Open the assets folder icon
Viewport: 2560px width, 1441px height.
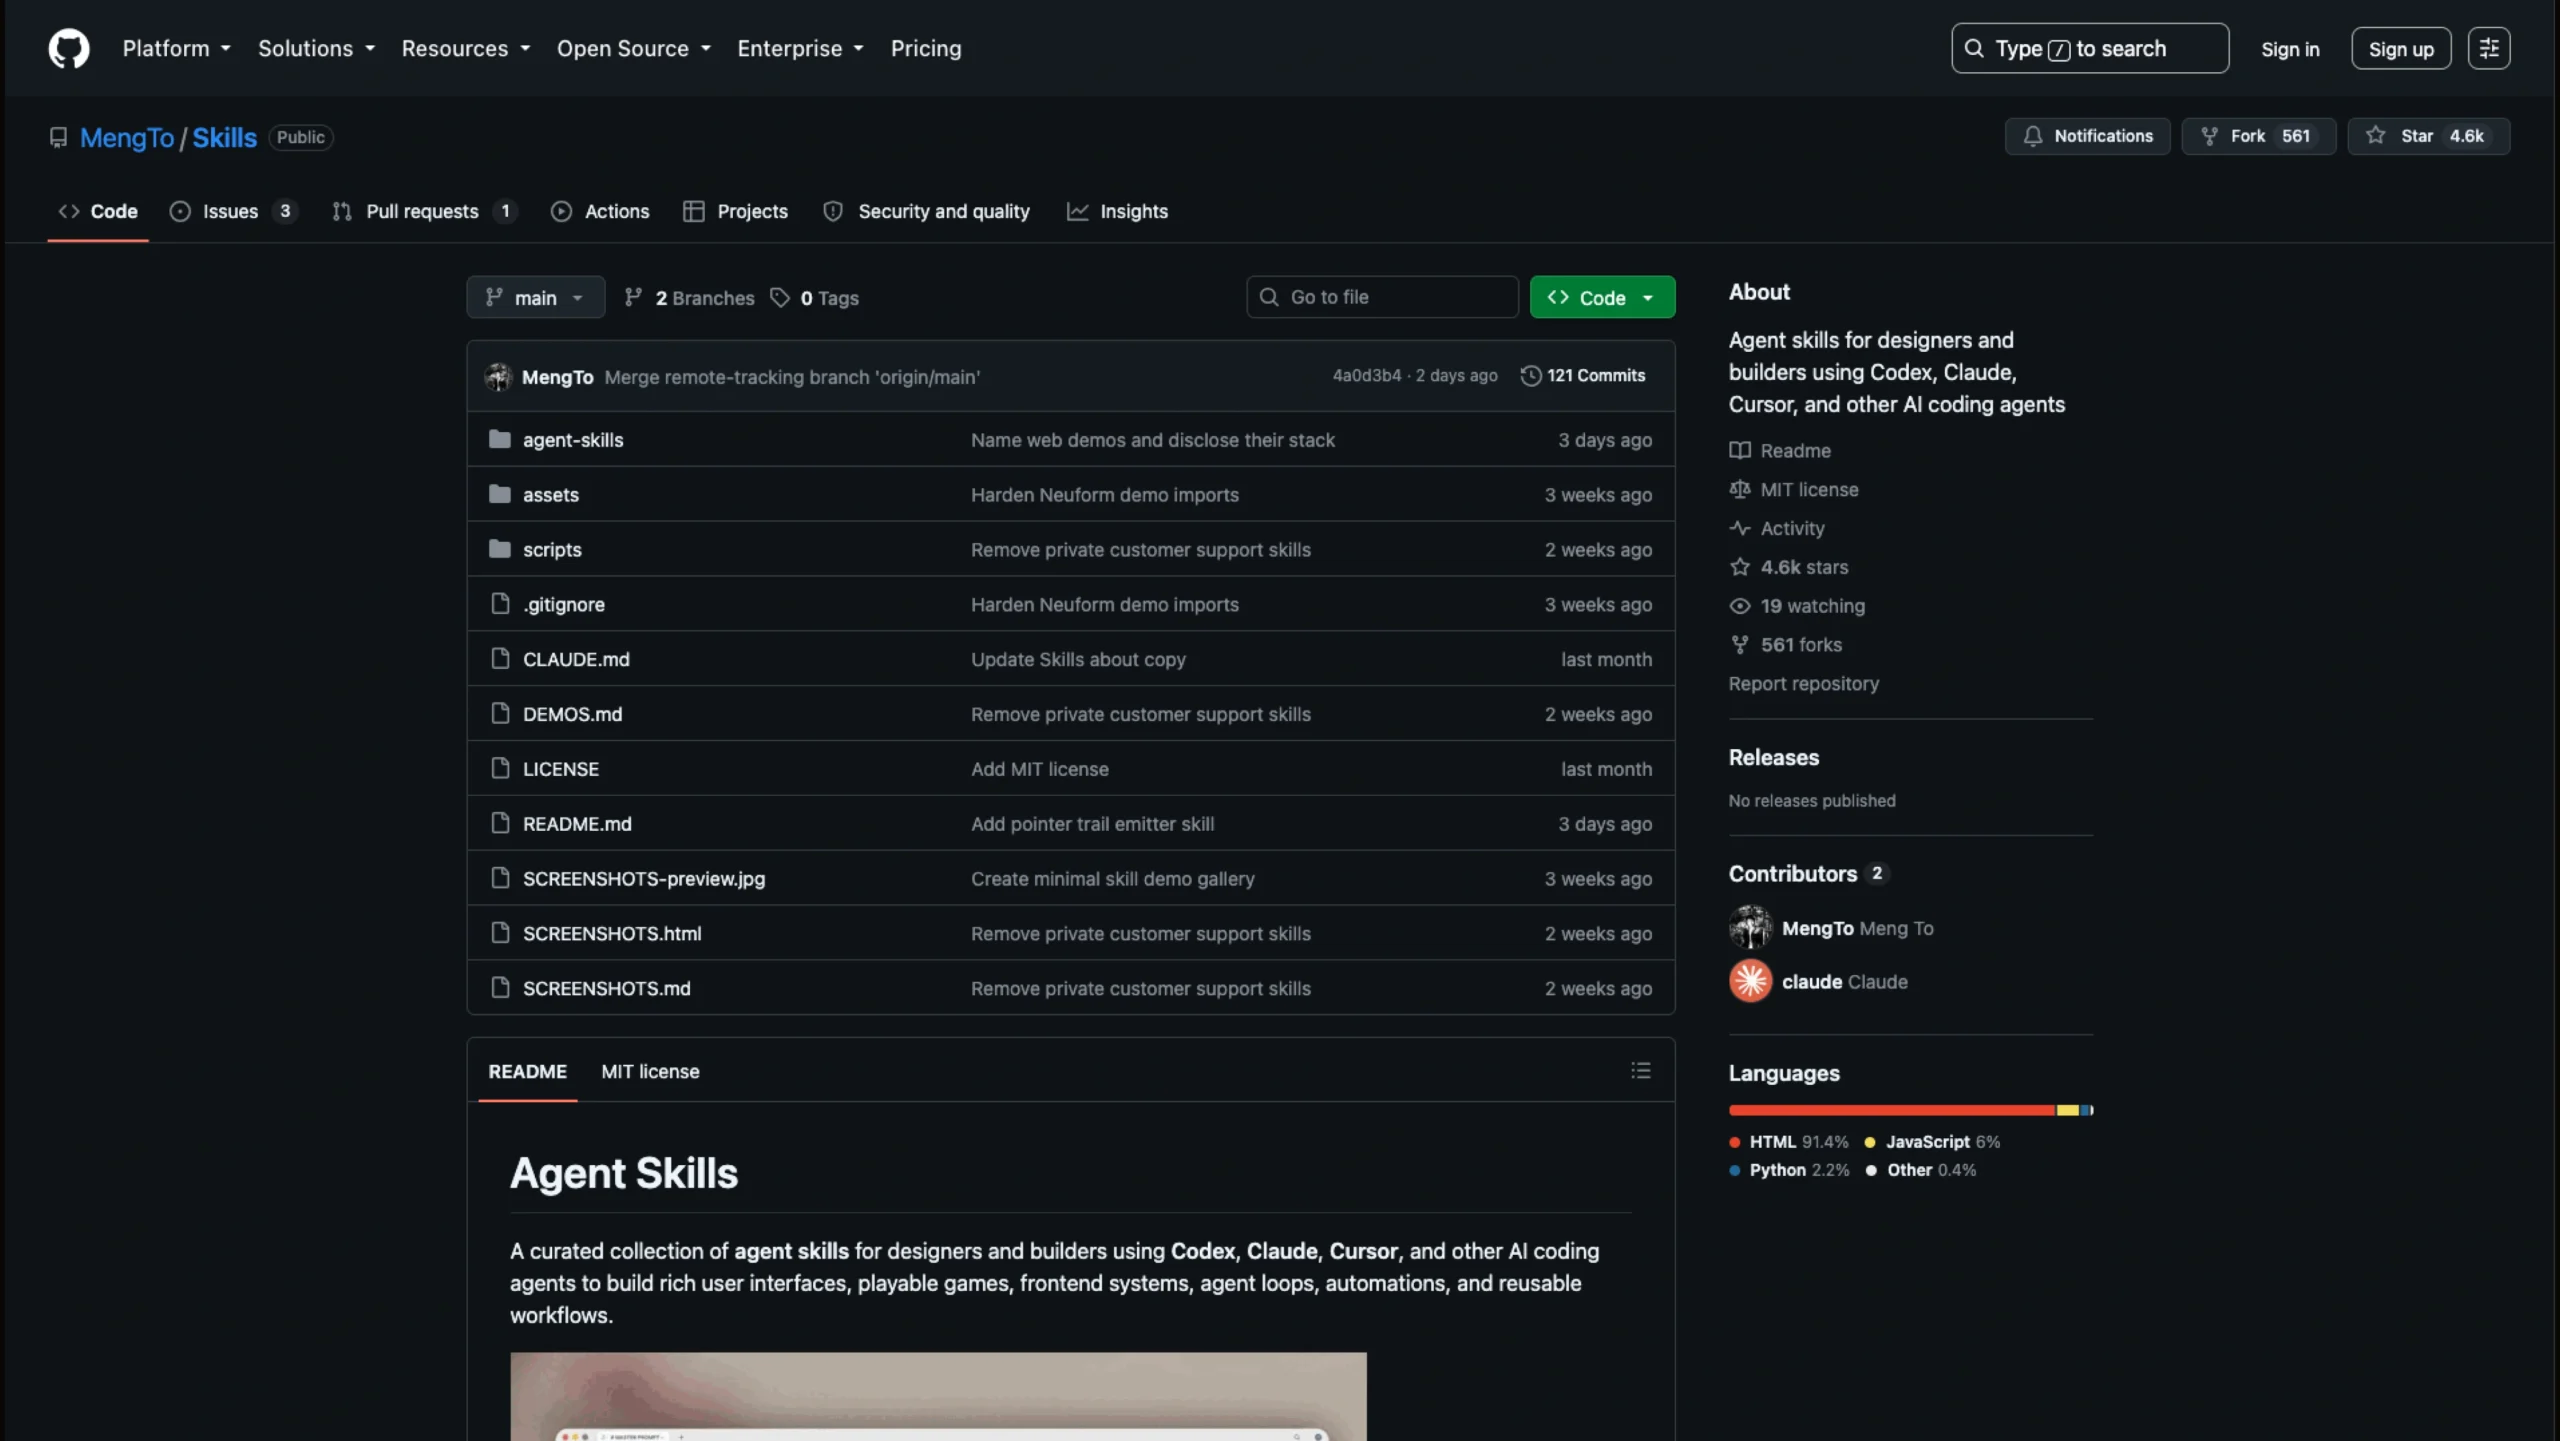point(500,494)
